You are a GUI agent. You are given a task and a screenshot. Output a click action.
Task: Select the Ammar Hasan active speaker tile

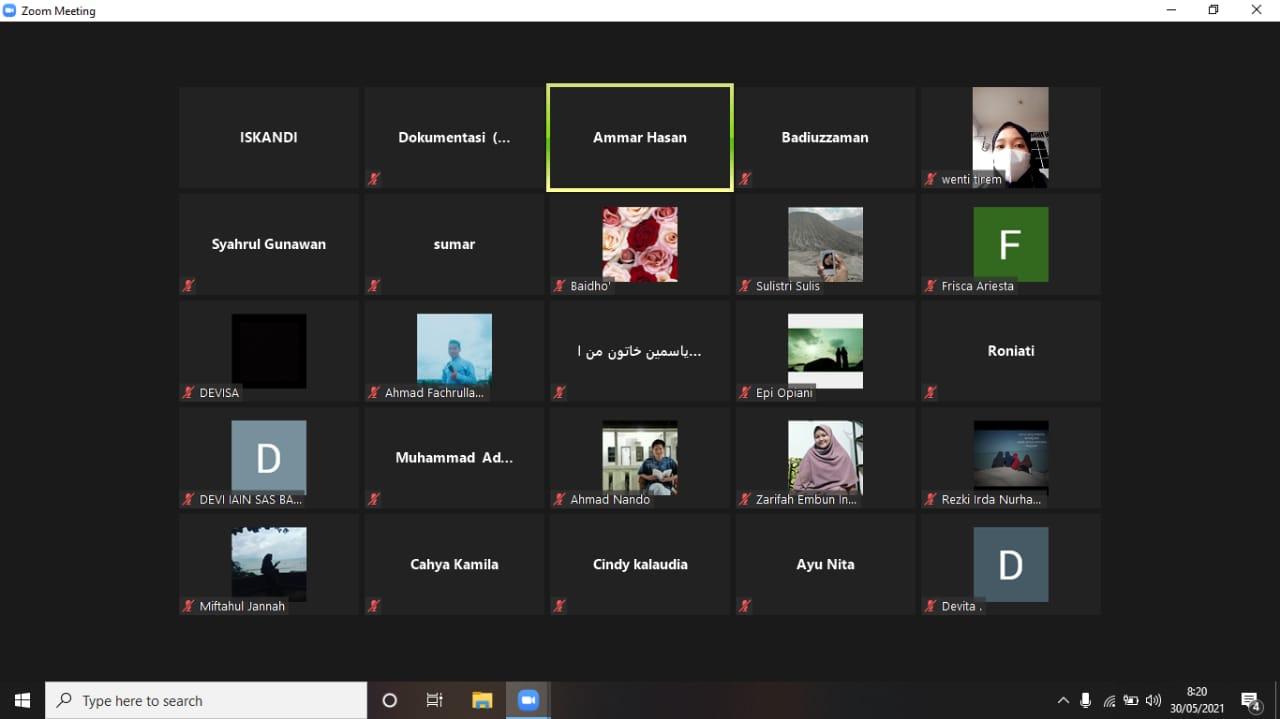point(640,137)
